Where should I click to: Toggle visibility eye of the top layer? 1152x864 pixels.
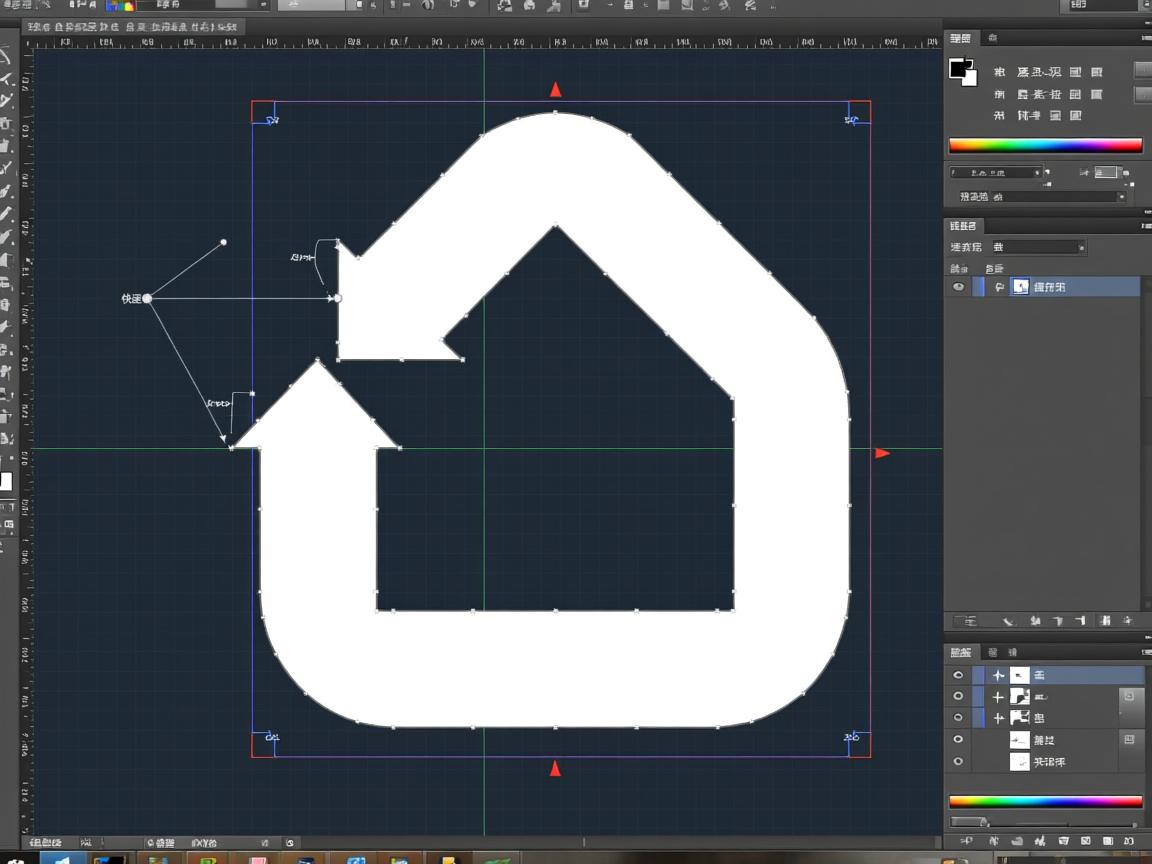pos(959,676)
